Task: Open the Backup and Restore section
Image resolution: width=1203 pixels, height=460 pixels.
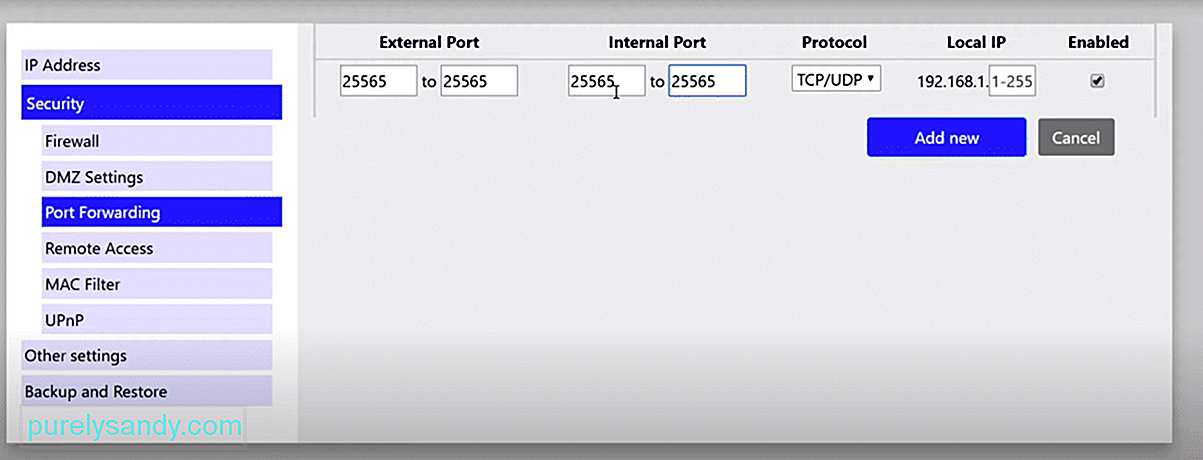Action: [x=147, y=391]
